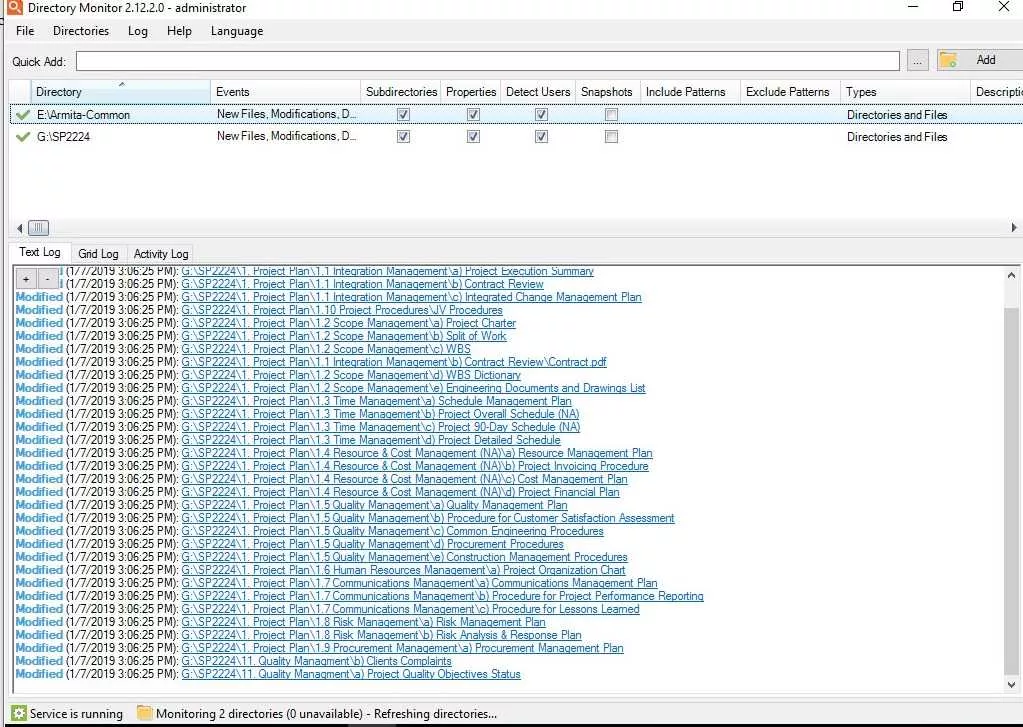Click the log vertical scrollbar thumb

point(1011,493)
